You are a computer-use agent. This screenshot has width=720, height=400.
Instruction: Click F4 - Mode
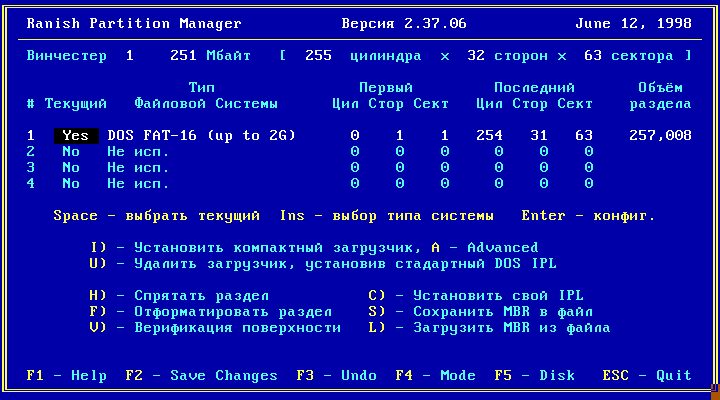435,376
